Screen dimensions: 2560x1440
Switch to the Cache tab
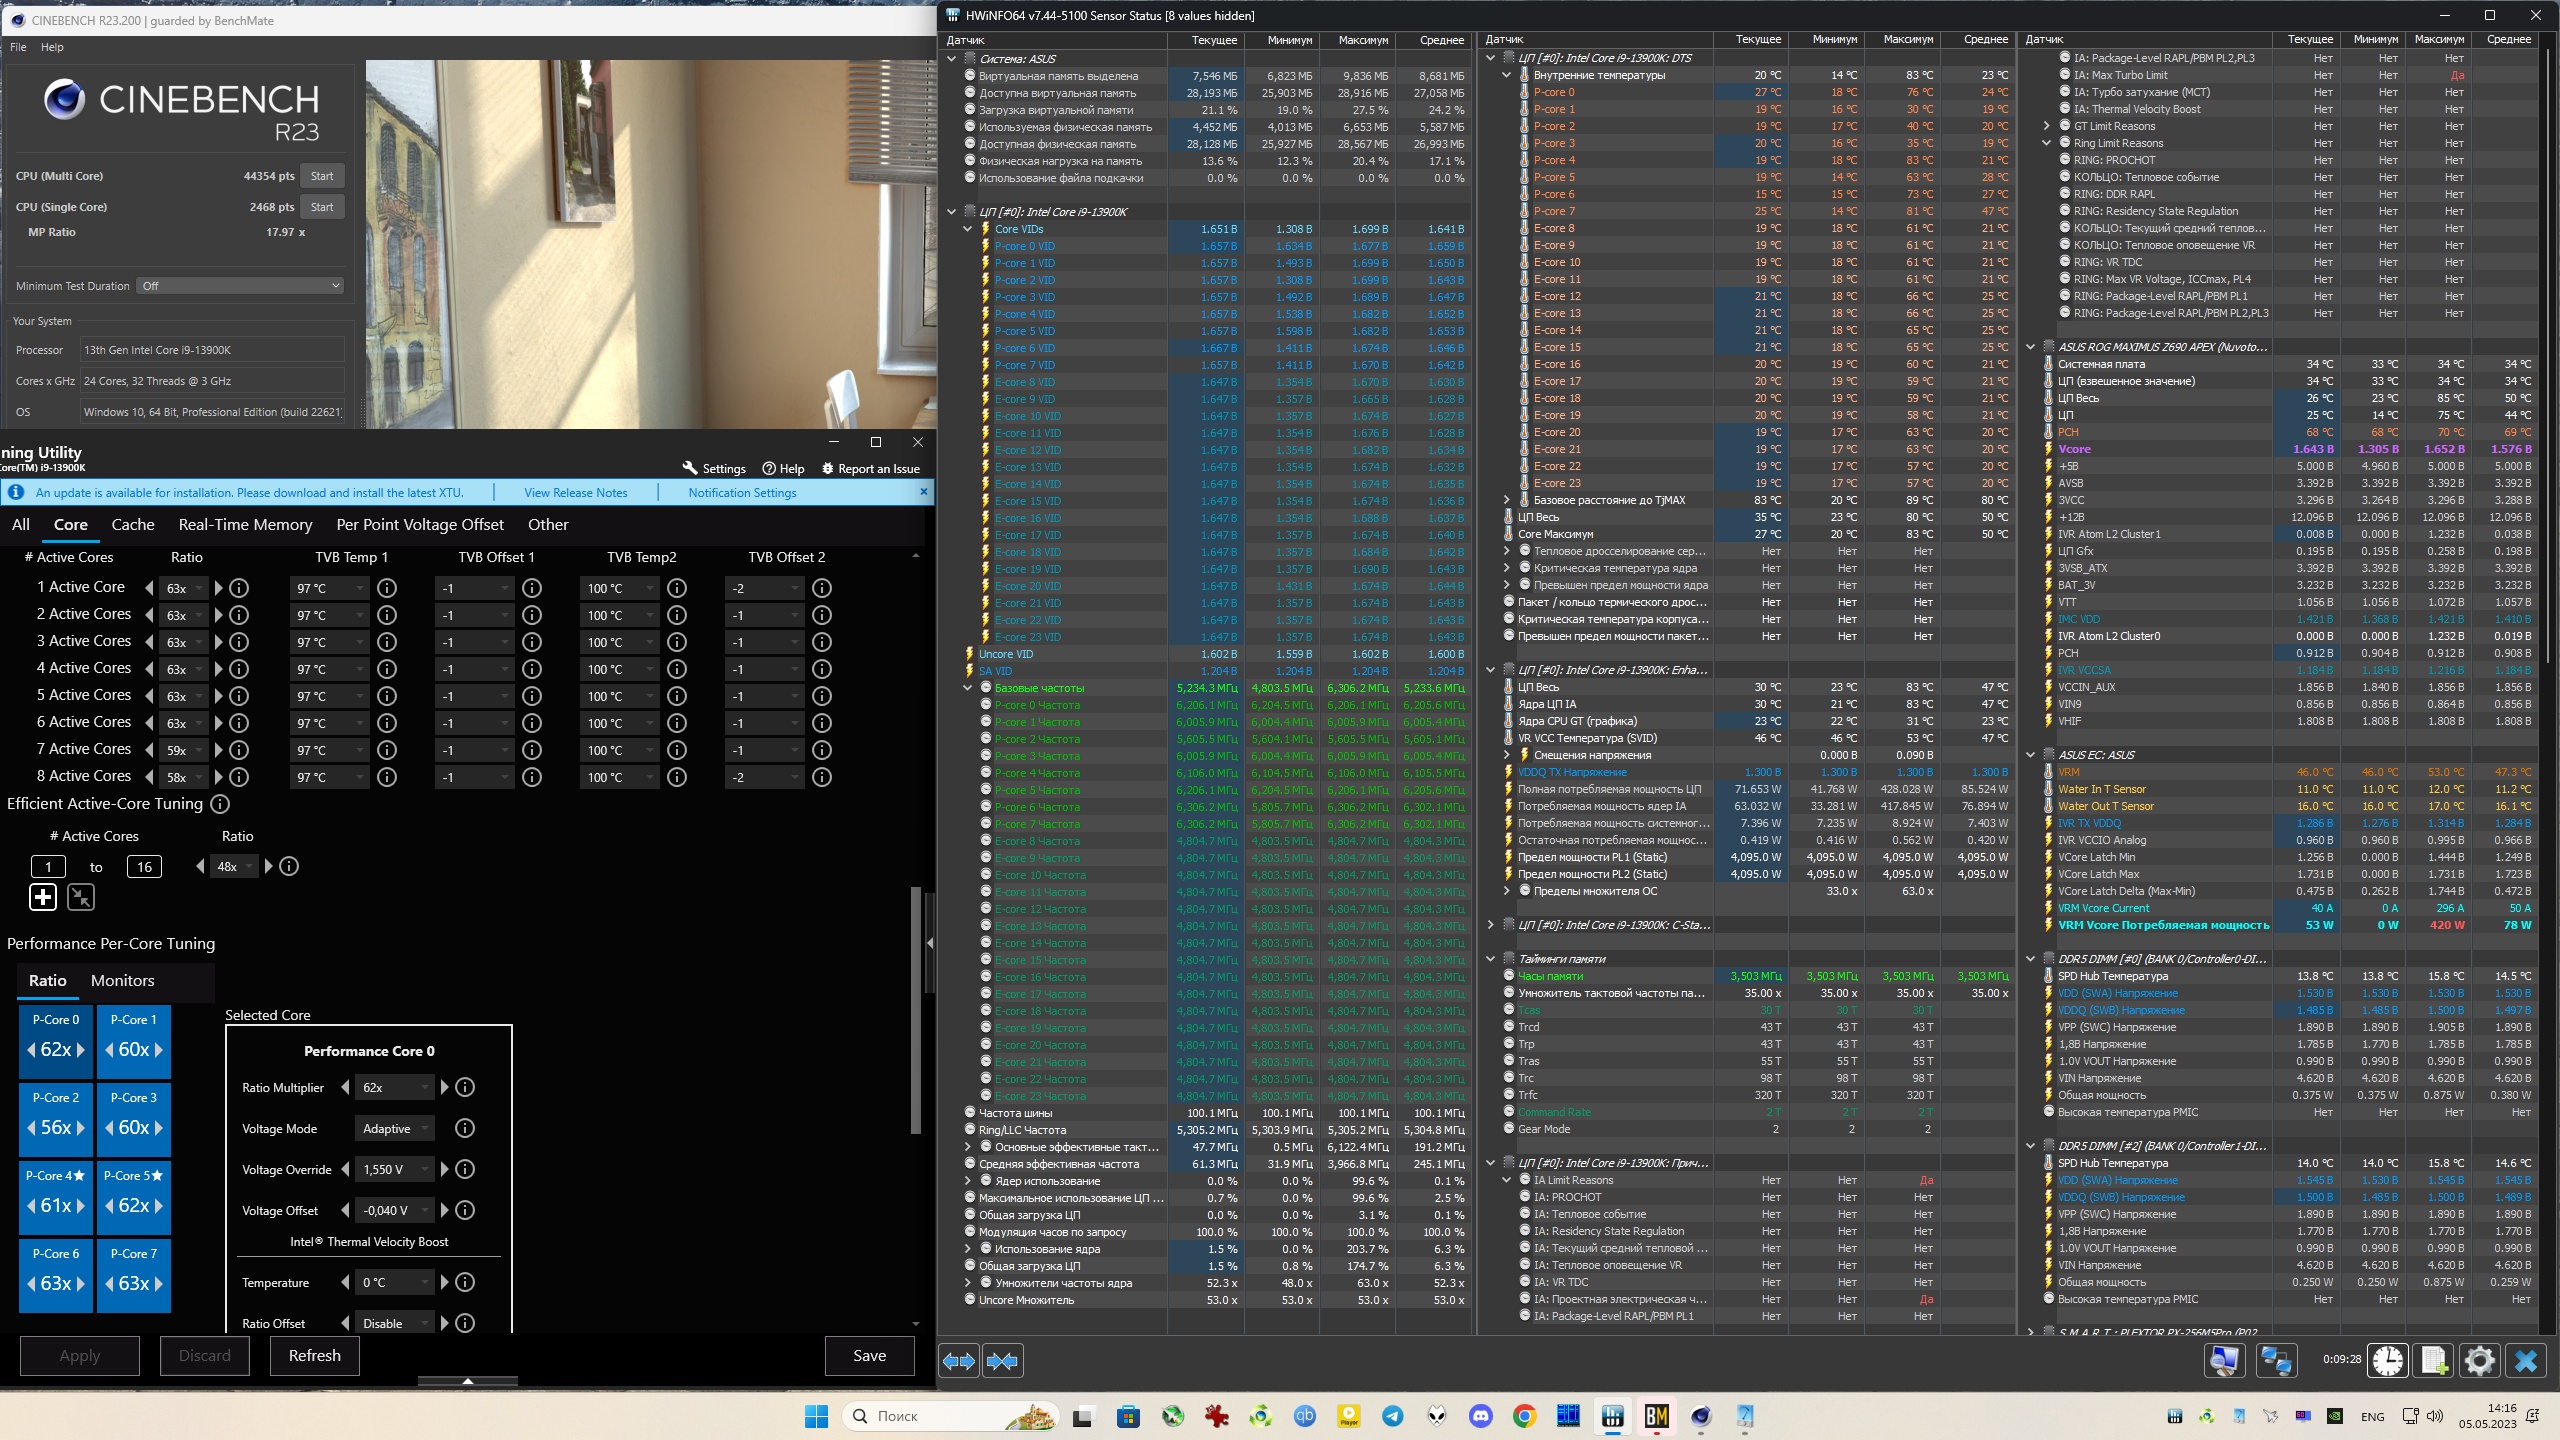133,524
